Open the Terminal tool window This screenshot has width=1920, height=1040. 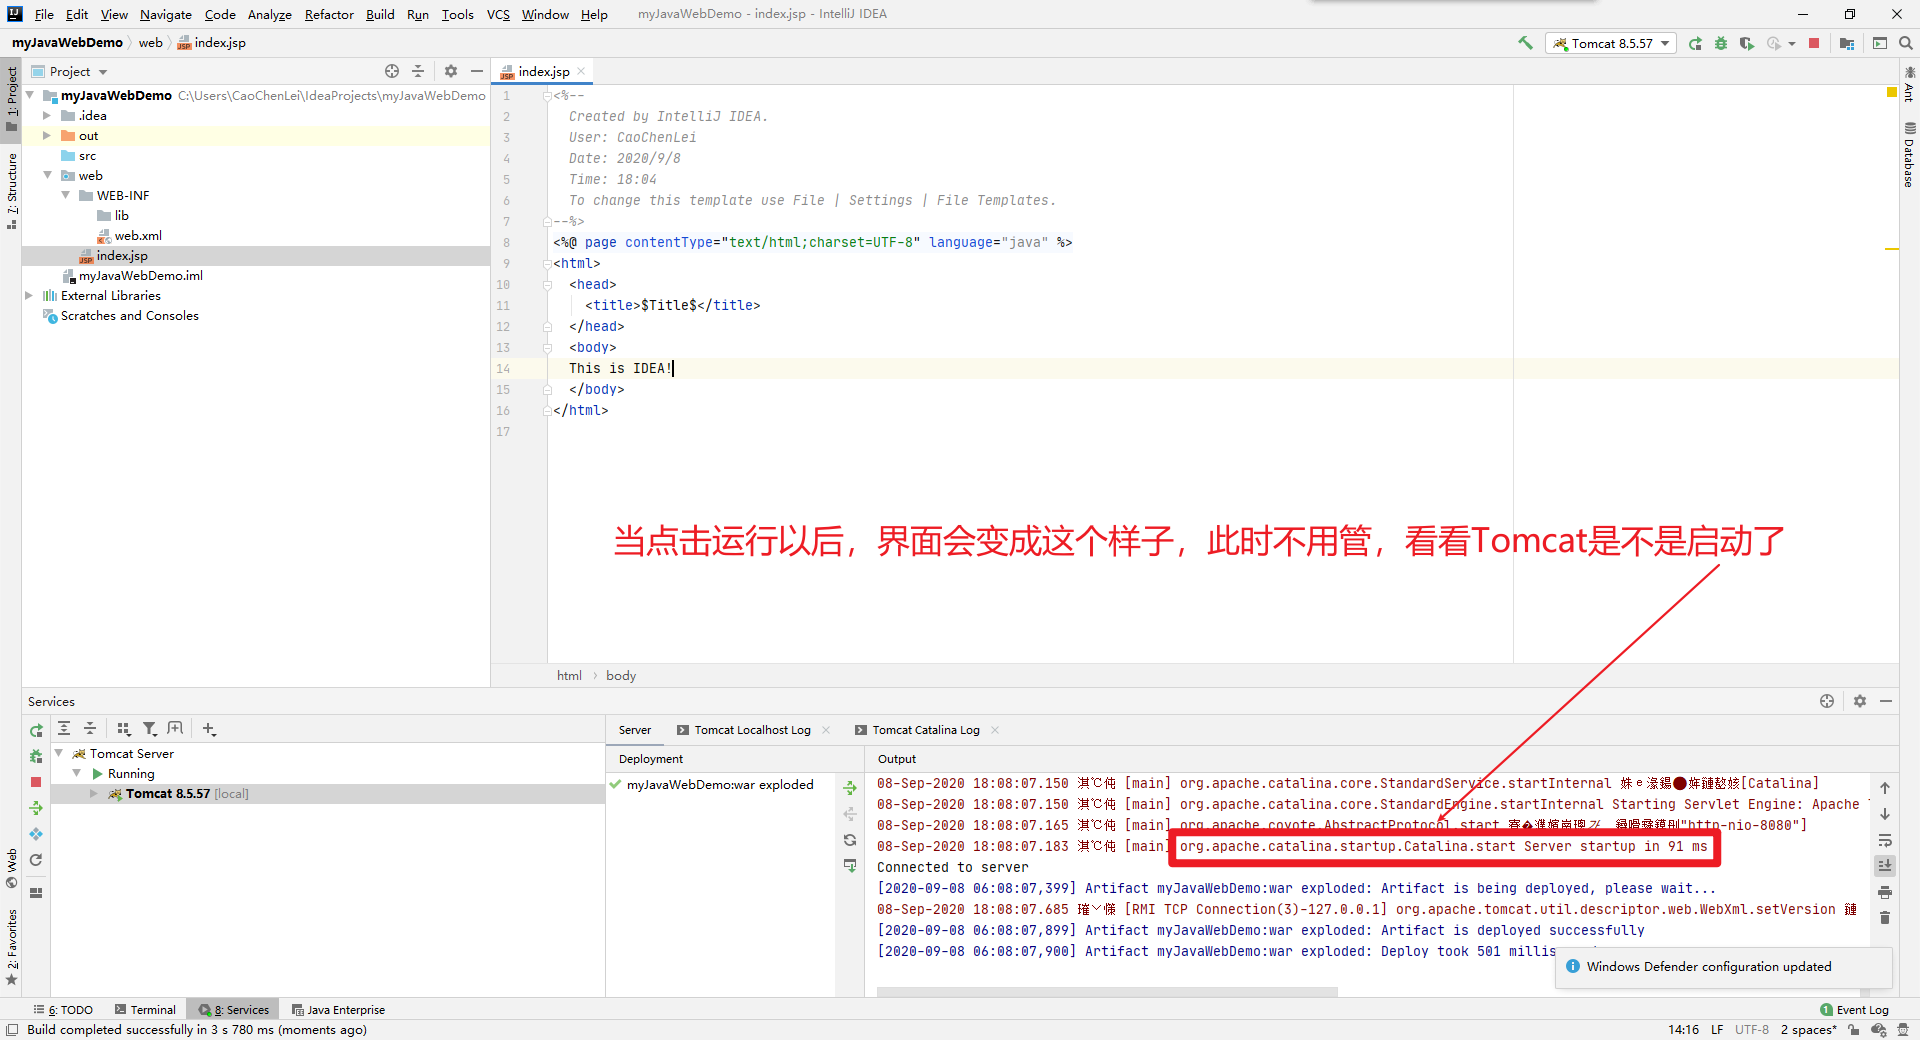[x=145, y=1010]
